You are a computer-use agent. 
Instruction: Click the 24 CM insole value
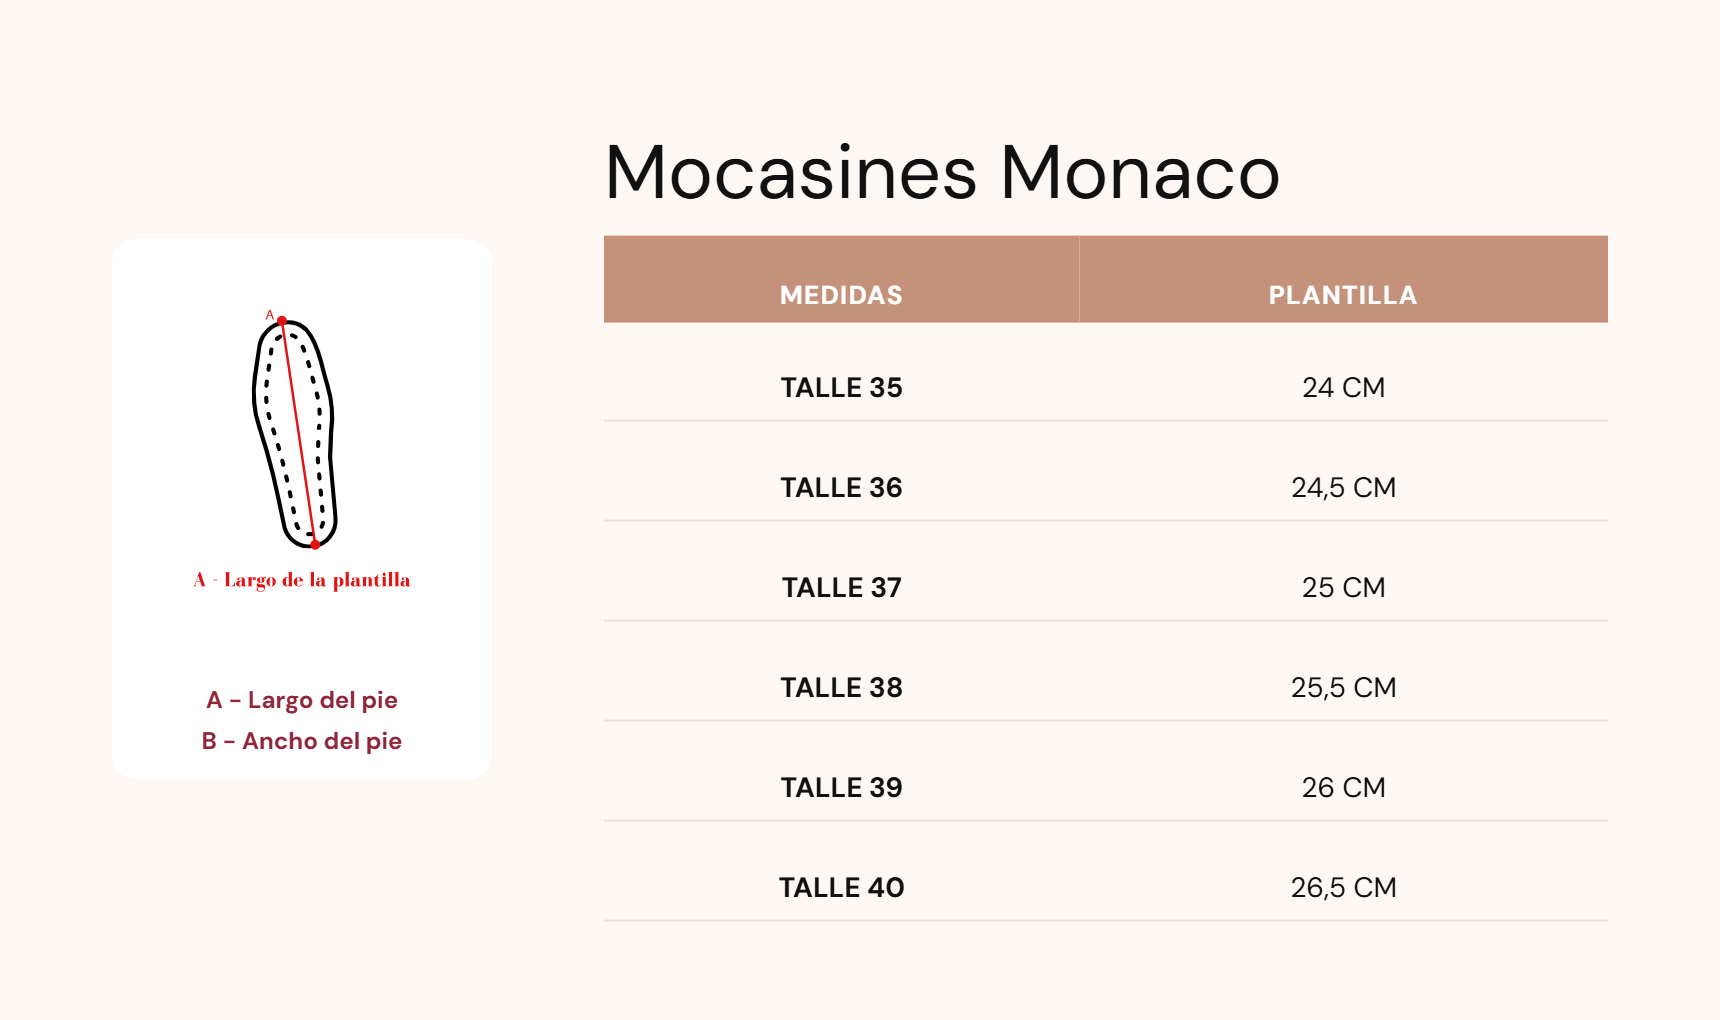1343,387
